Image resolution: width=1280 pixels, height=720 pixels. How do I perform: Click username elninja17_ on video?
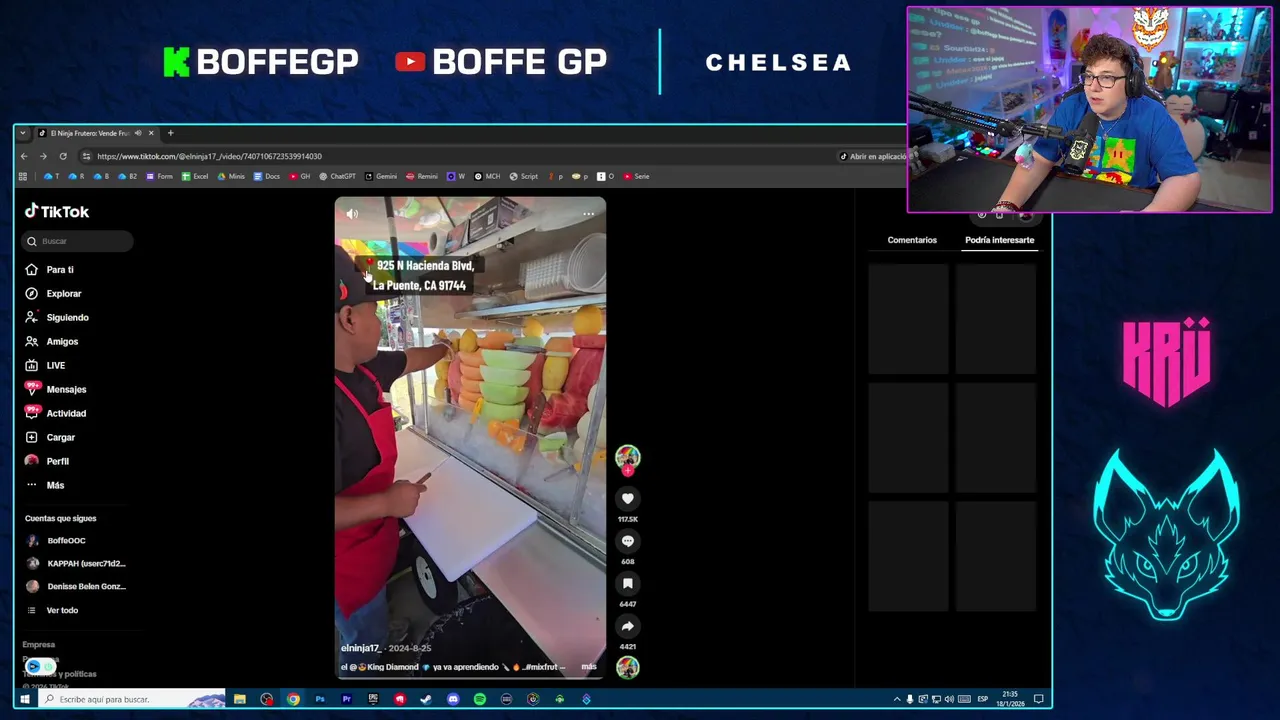360,648
